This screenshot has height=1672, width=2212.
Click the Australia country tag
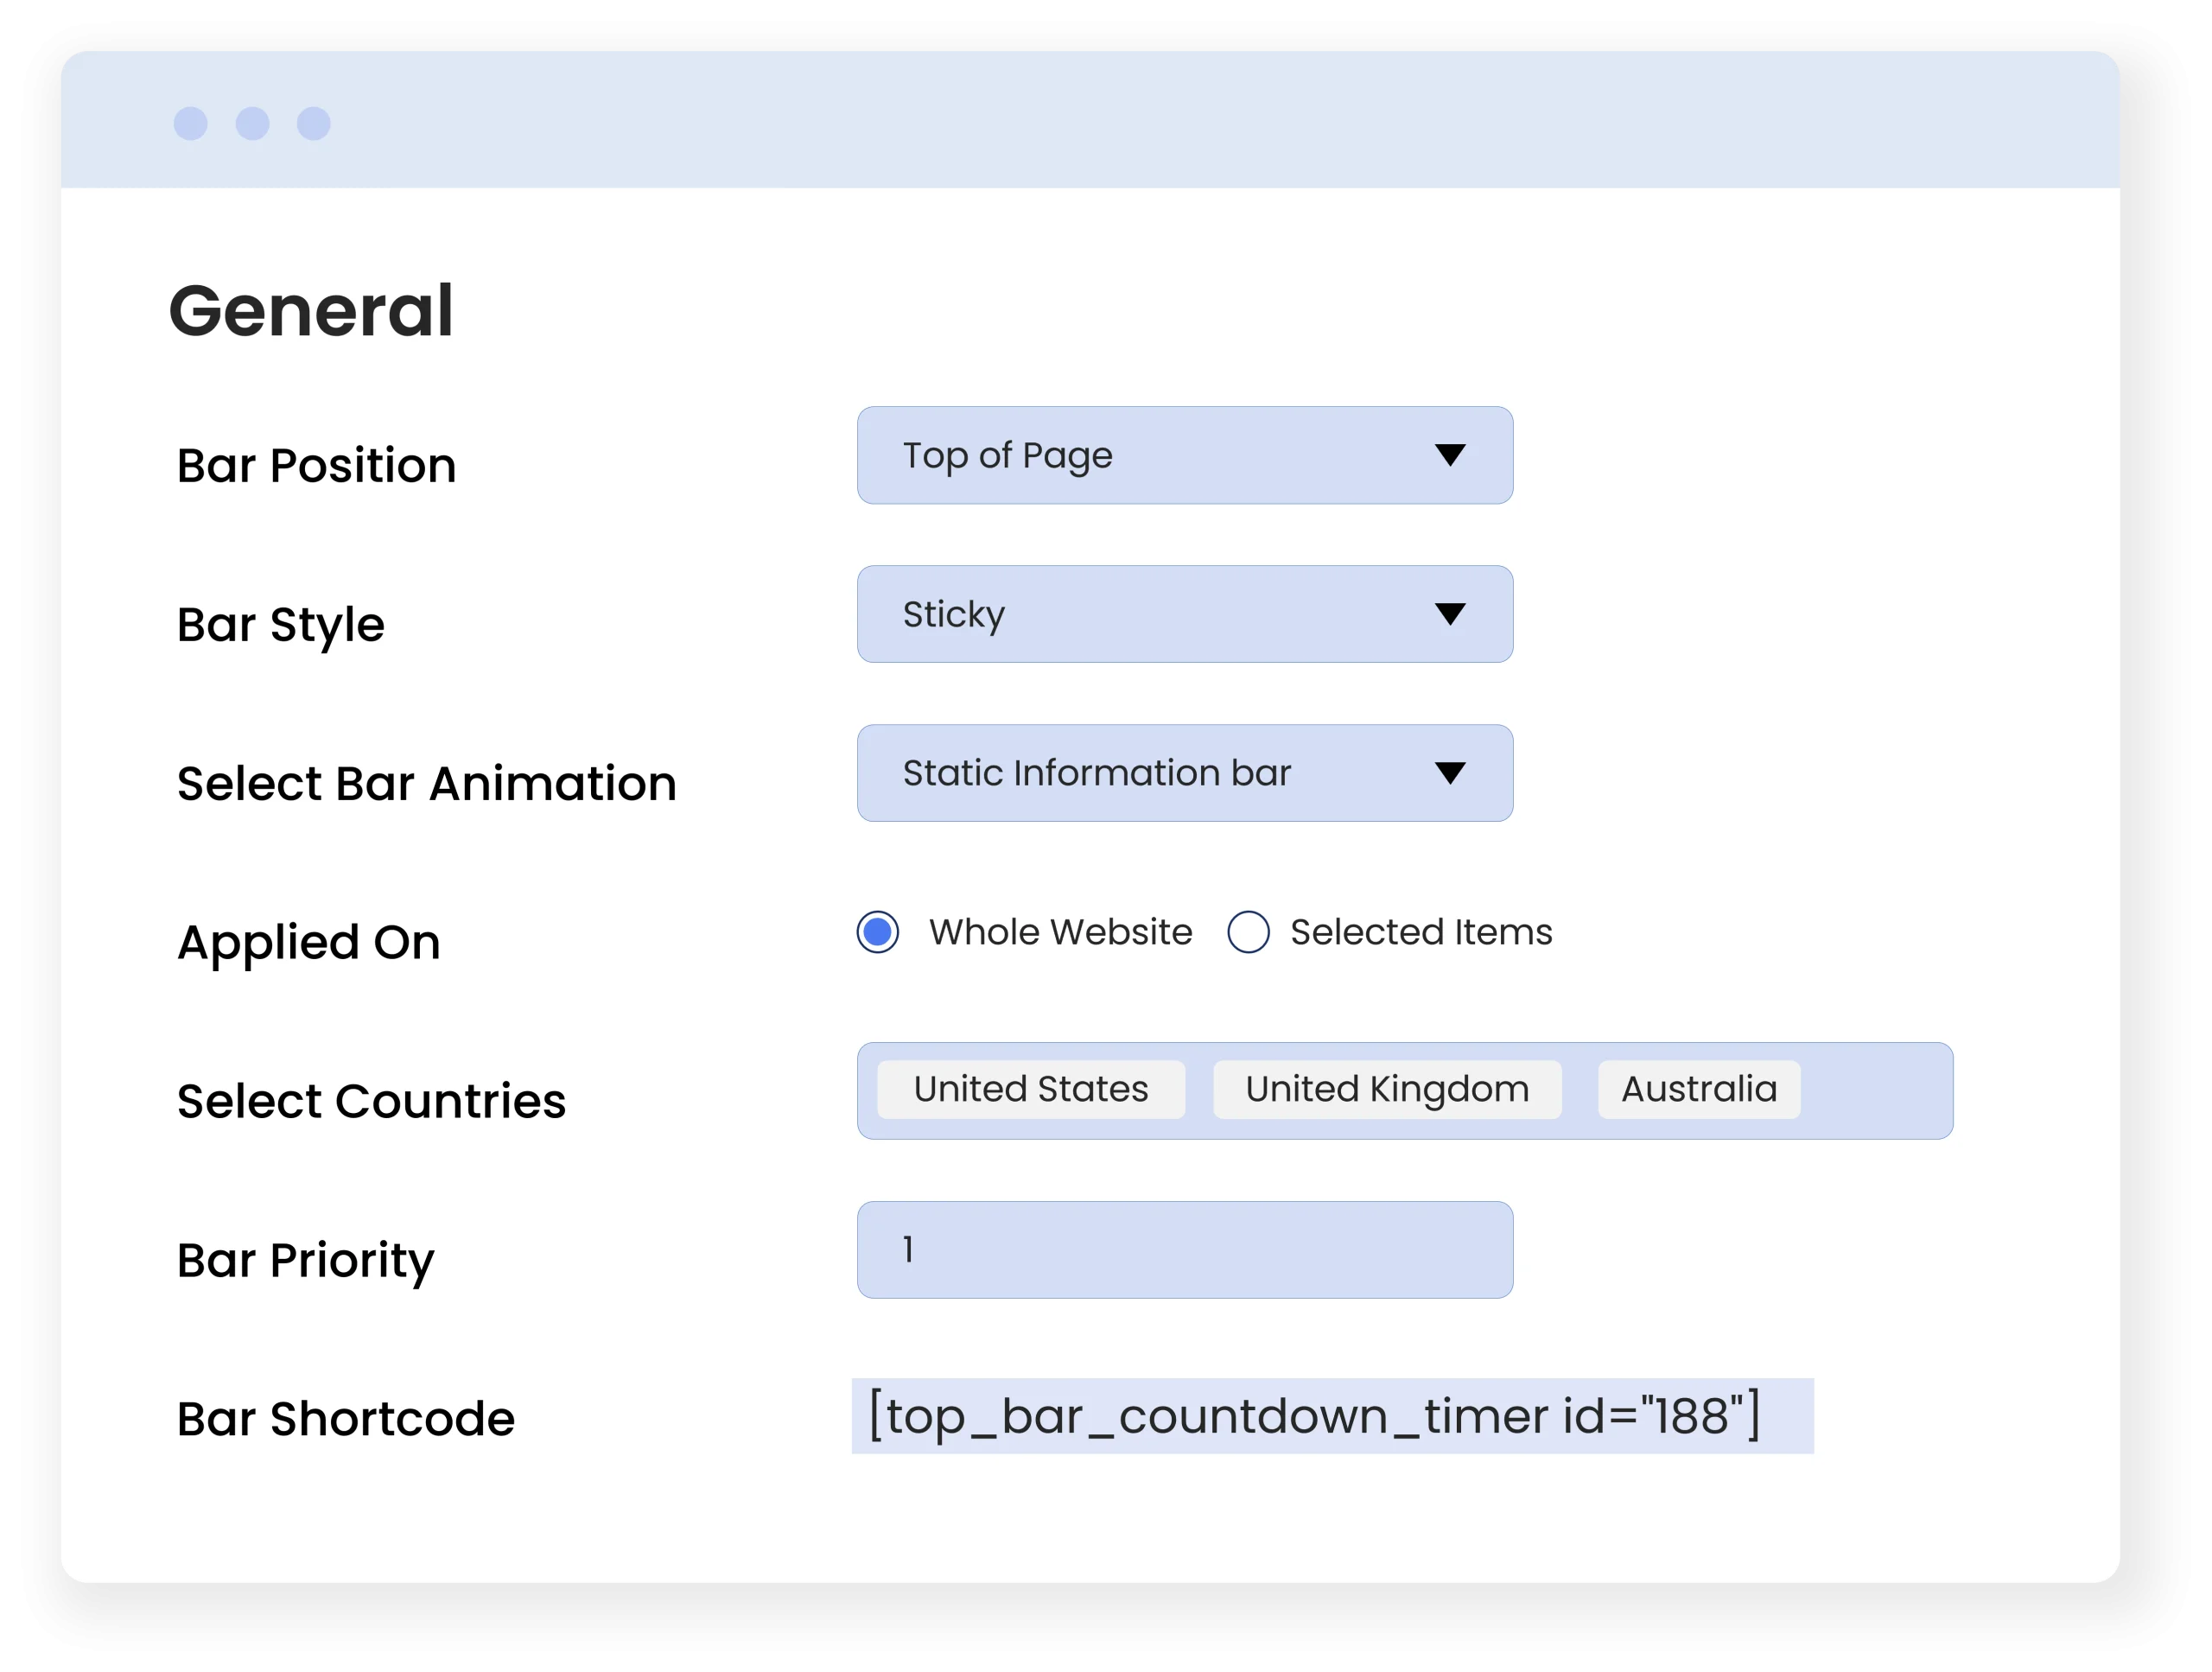[1698, 1089]
